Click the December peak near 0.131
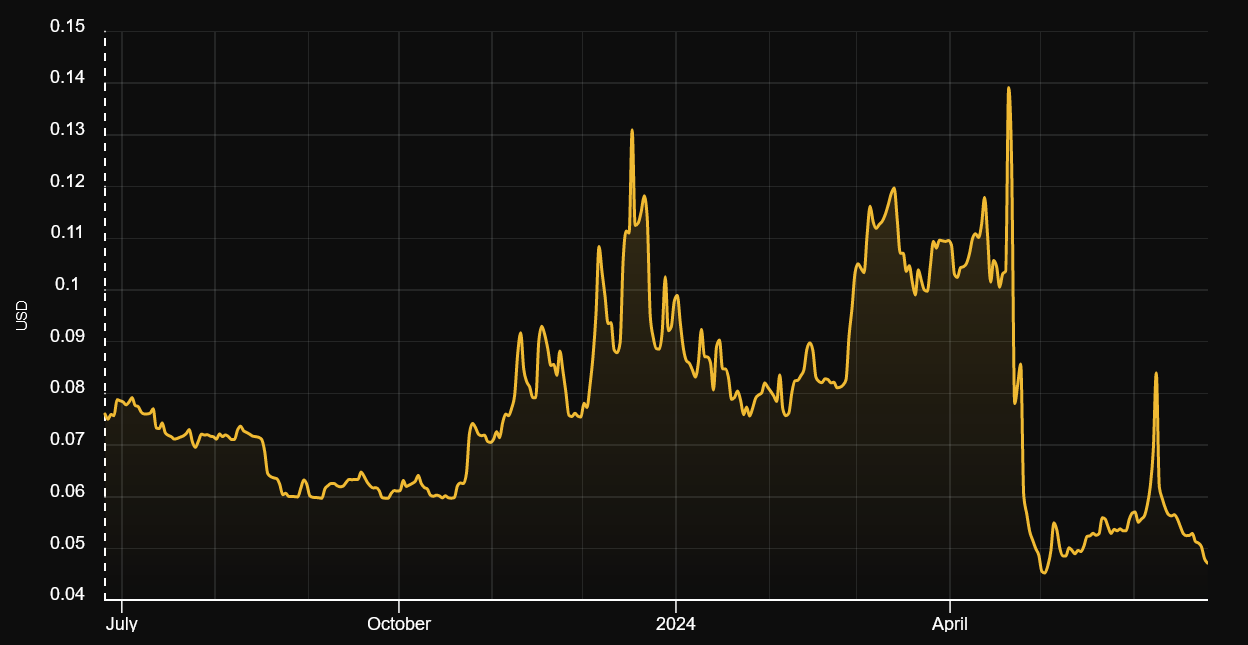Image resolution: width=1248 pixels, height=645 pixels. pyautogui.click(x=632, y=130)
